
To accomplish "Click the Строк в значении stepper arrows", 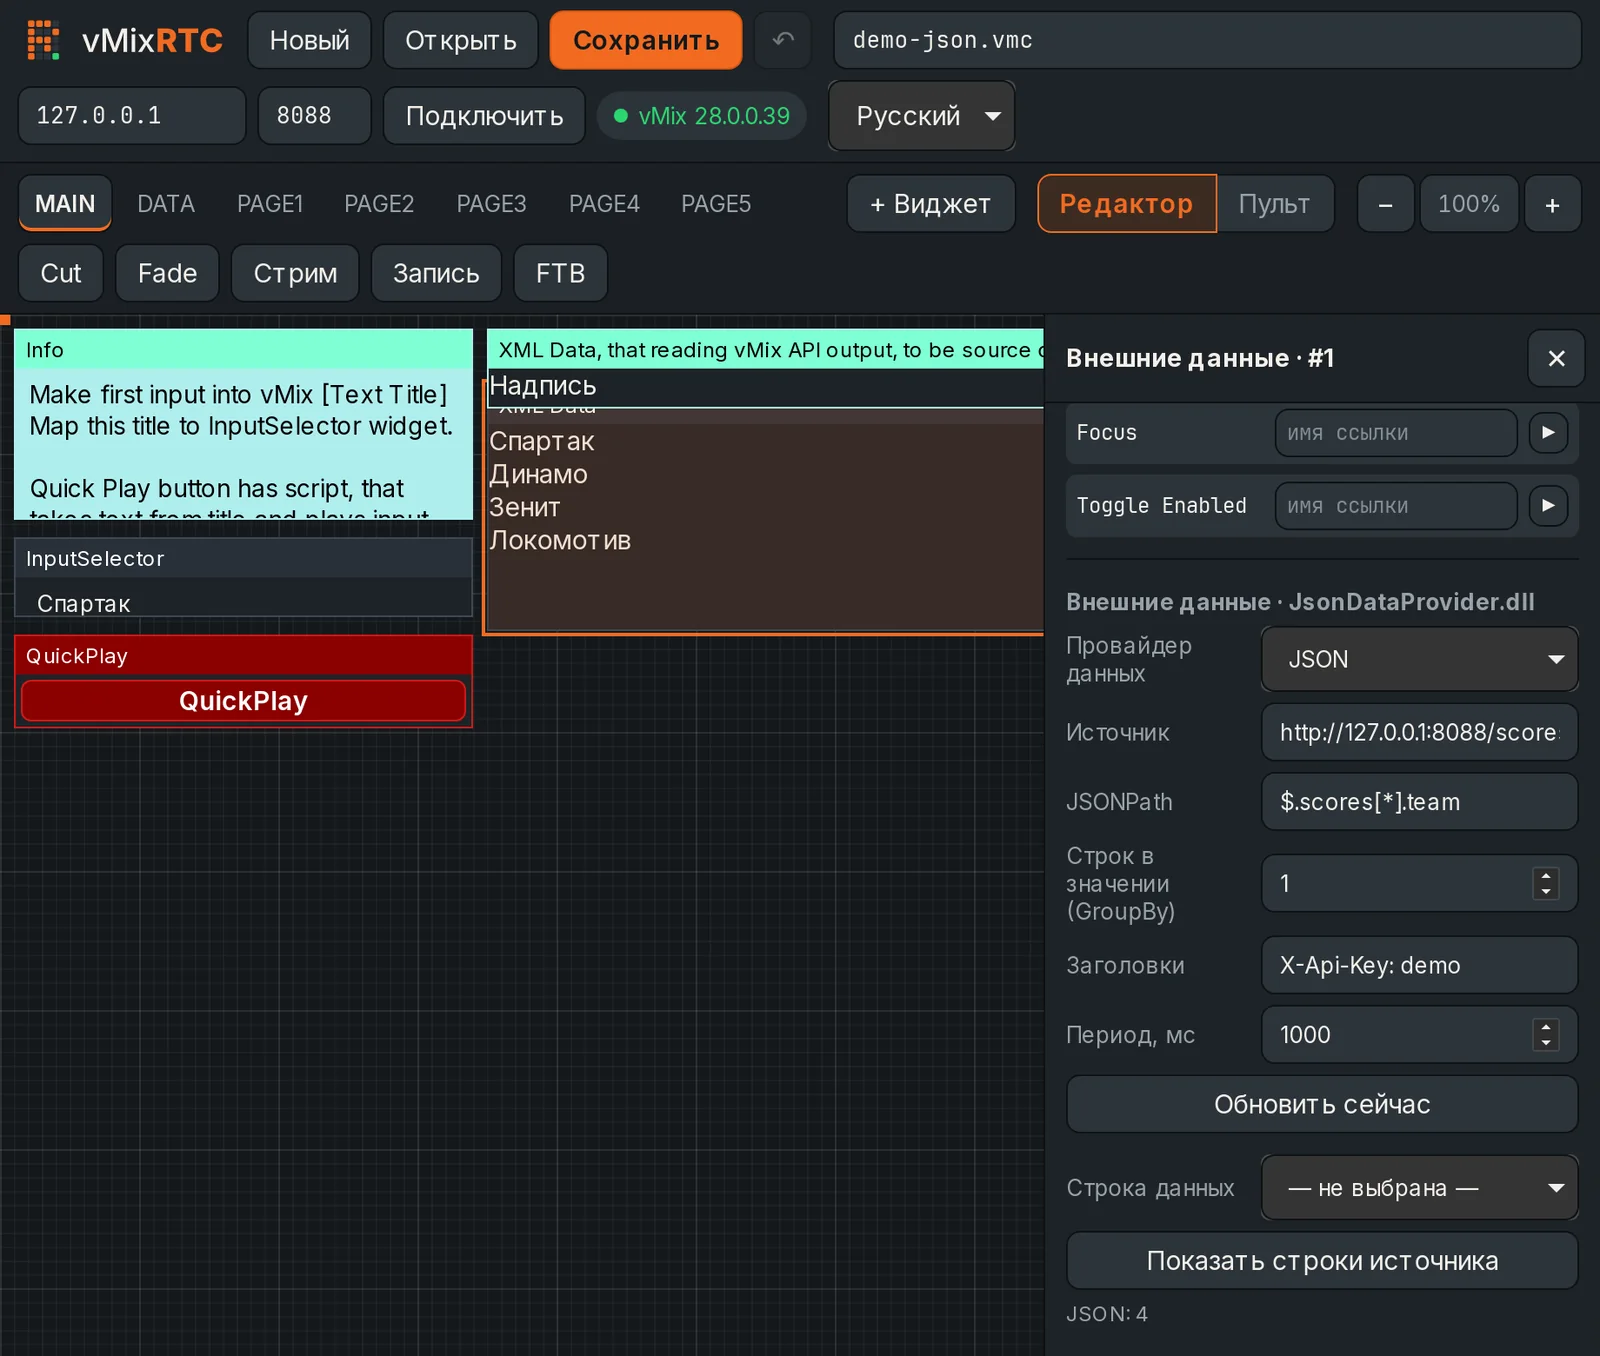I will (x=1546, y=883).
